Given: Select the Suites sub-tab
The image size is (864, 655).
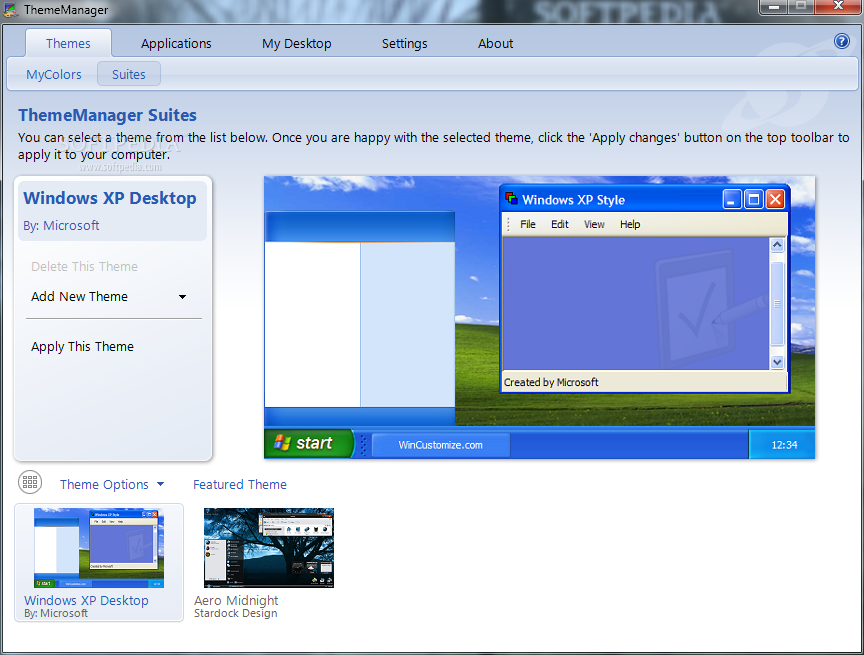Looking at the screenshot, I should [x=129, y=74].
